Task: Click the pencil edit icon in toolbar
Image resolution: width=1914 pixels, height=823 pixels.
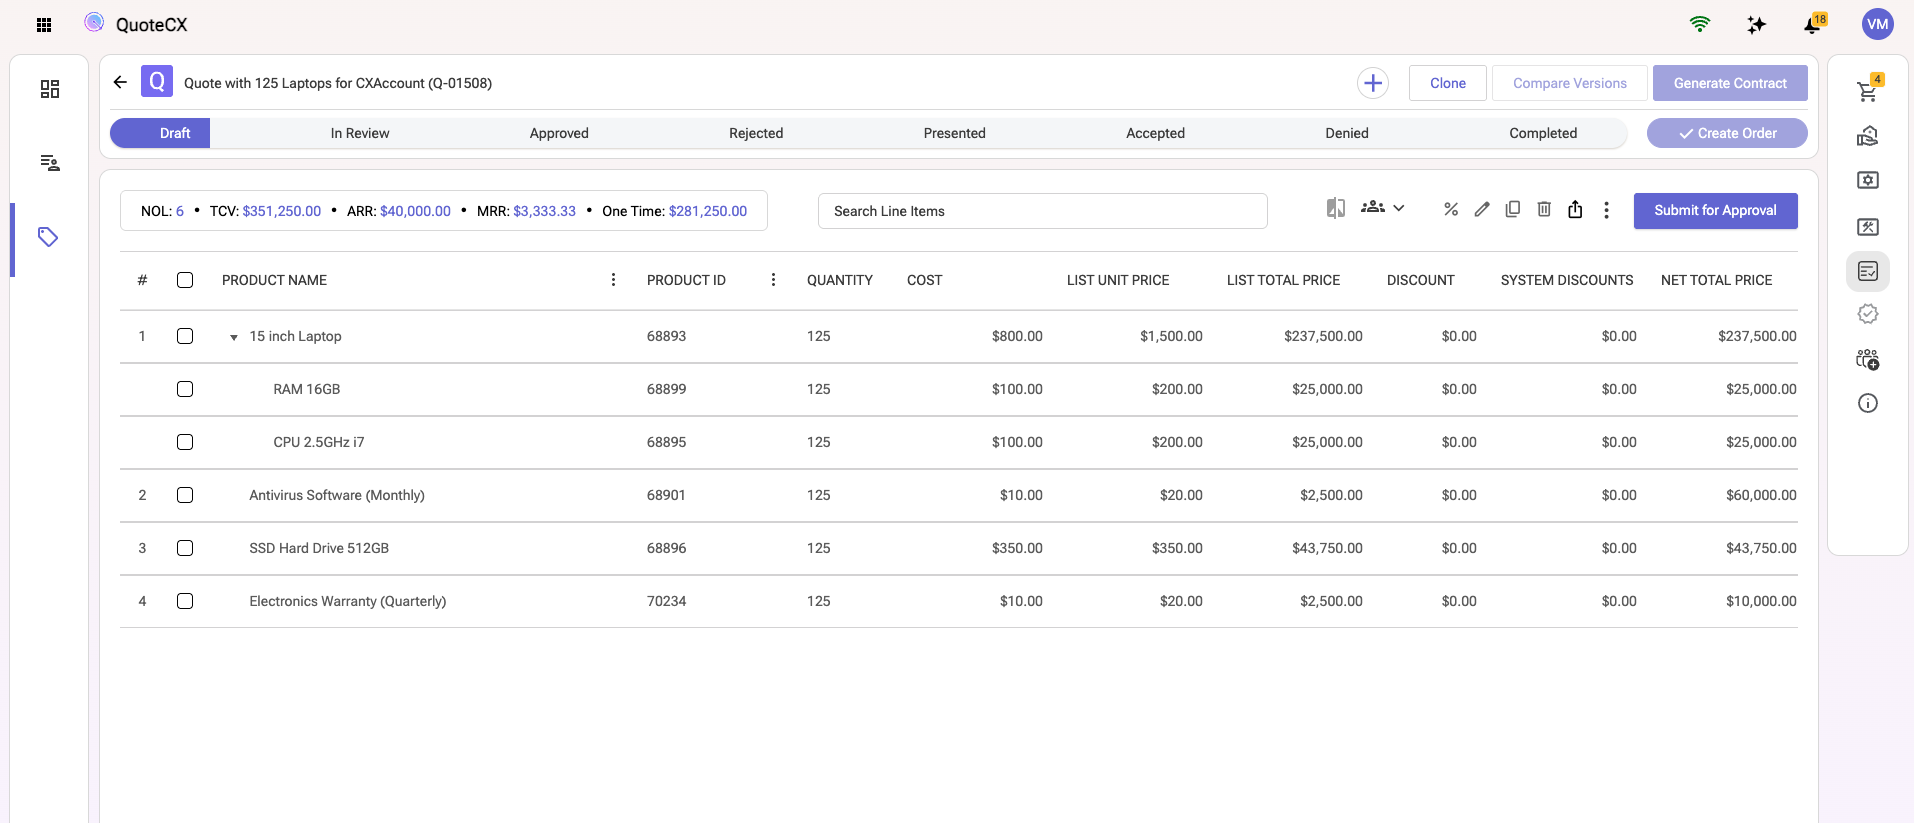Action: (x=1481, y=209)
